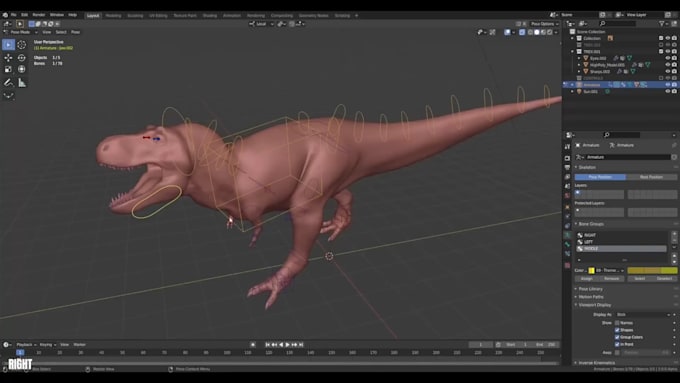Switch to rendered viewport shading
The image size is (680, 383).
(550, 32)
